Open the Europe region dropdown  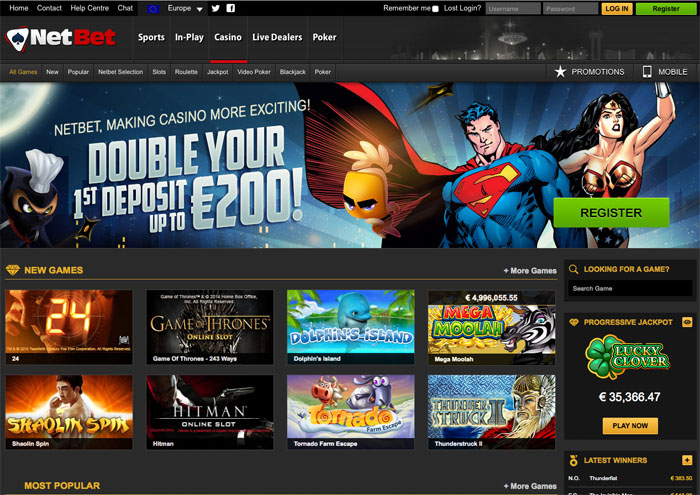(185, 8)
